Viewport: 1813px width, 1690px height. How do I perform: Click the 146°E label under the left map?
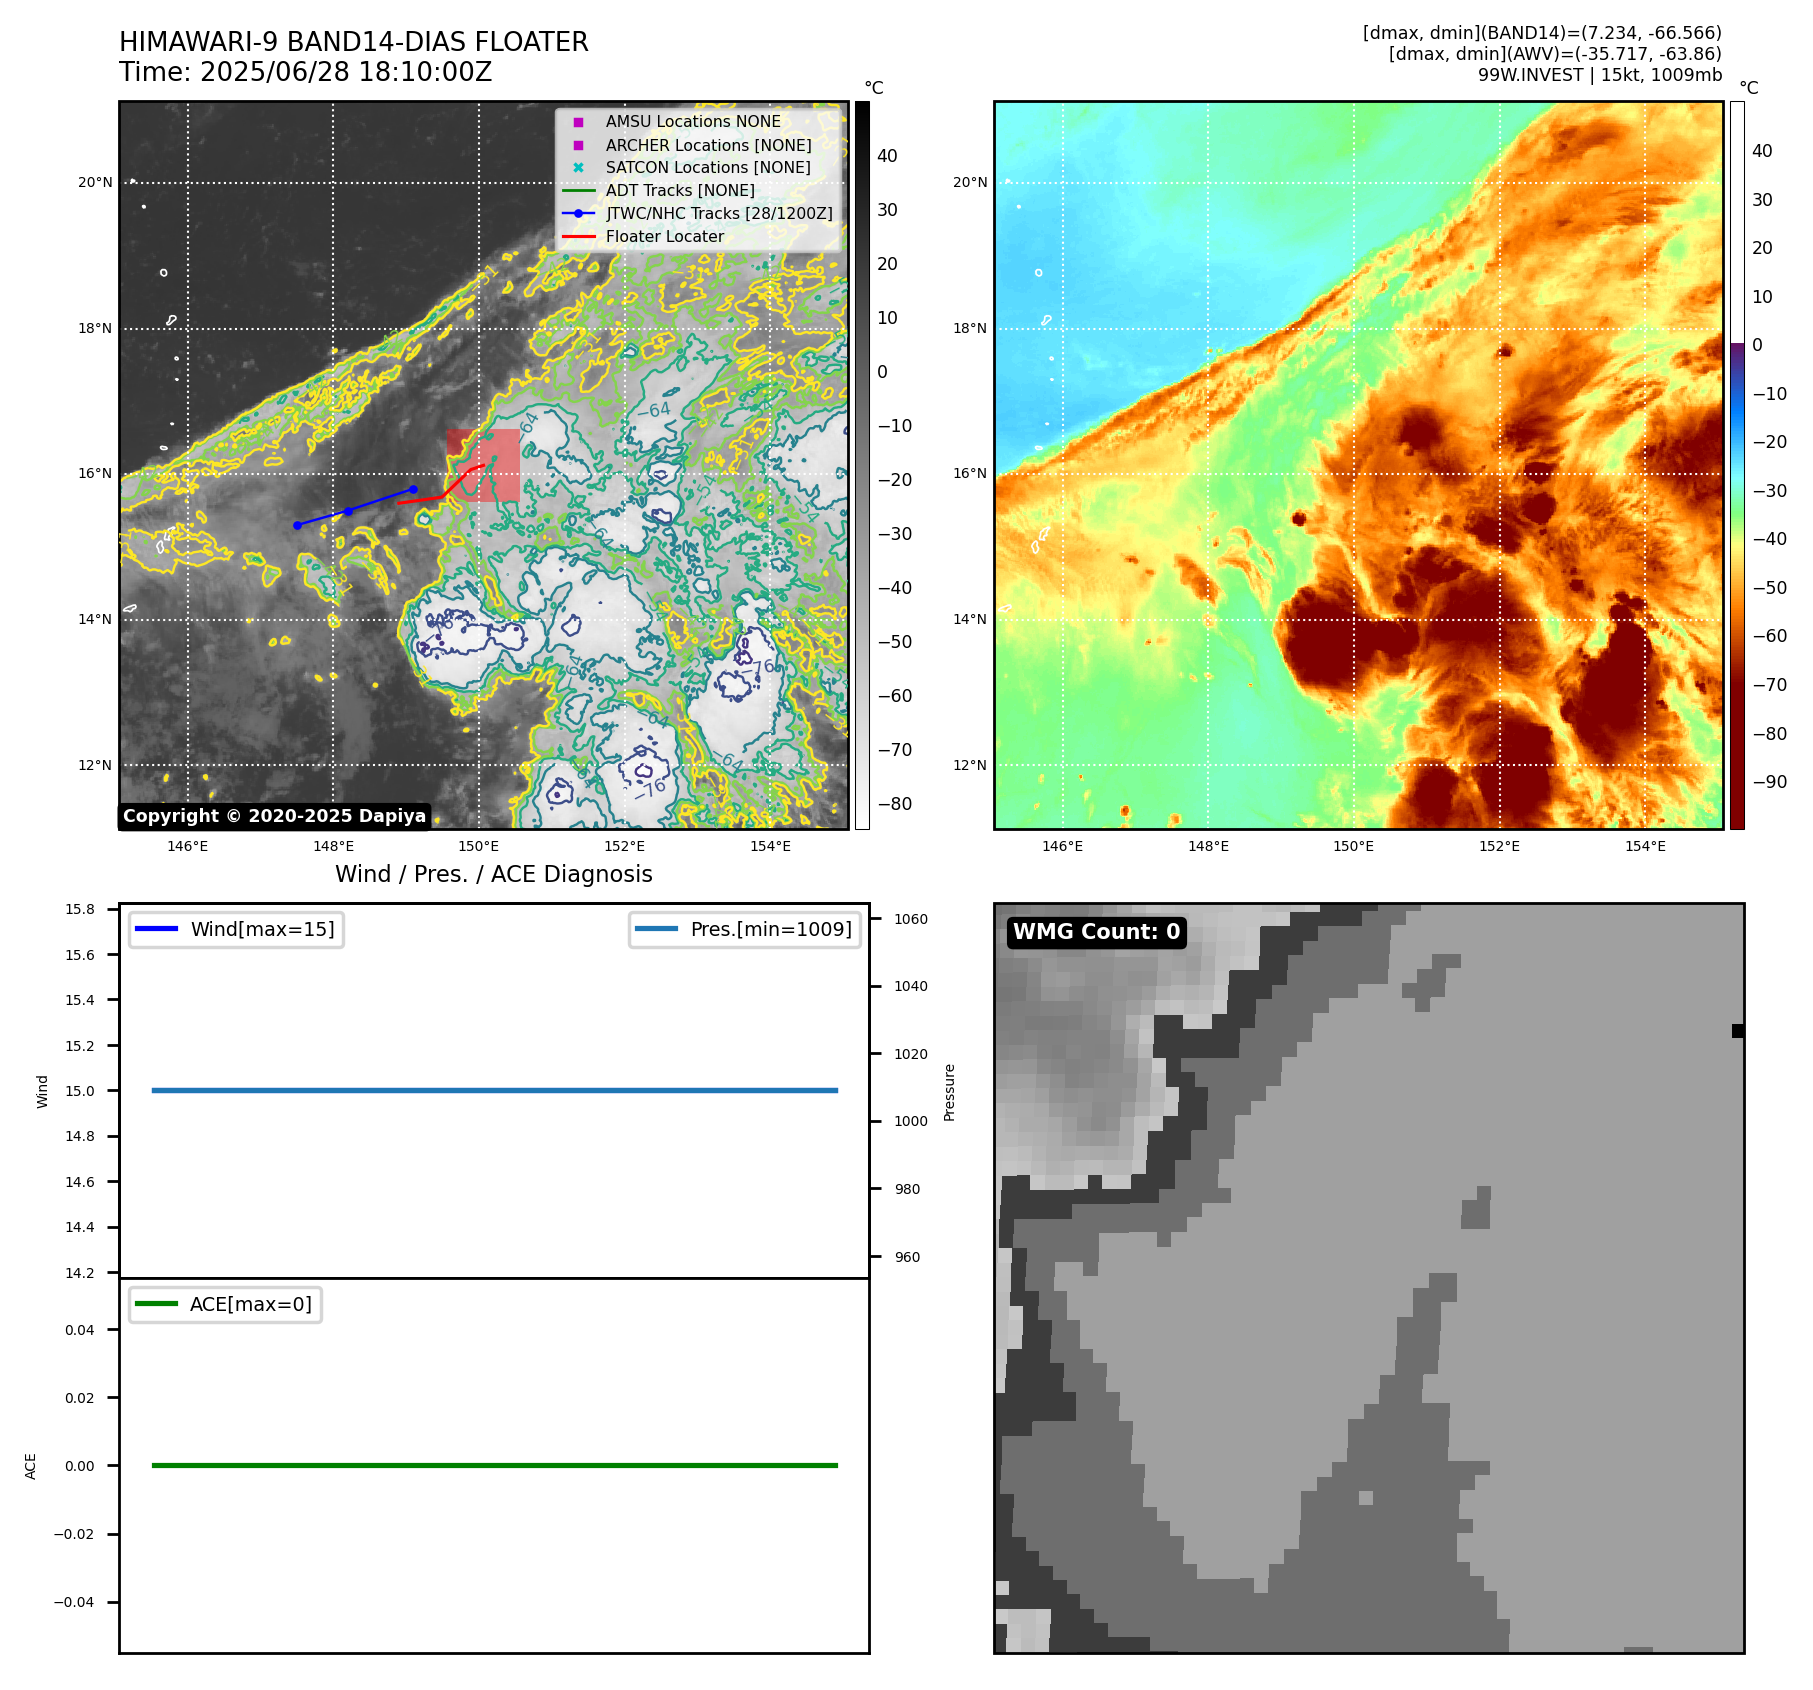point(188,847)
